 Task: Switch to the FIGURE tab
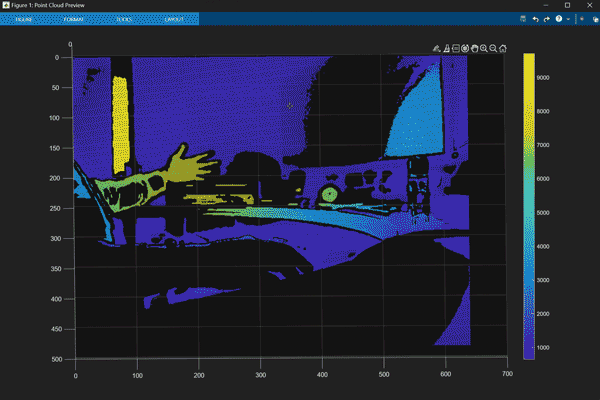coord(24,19)
